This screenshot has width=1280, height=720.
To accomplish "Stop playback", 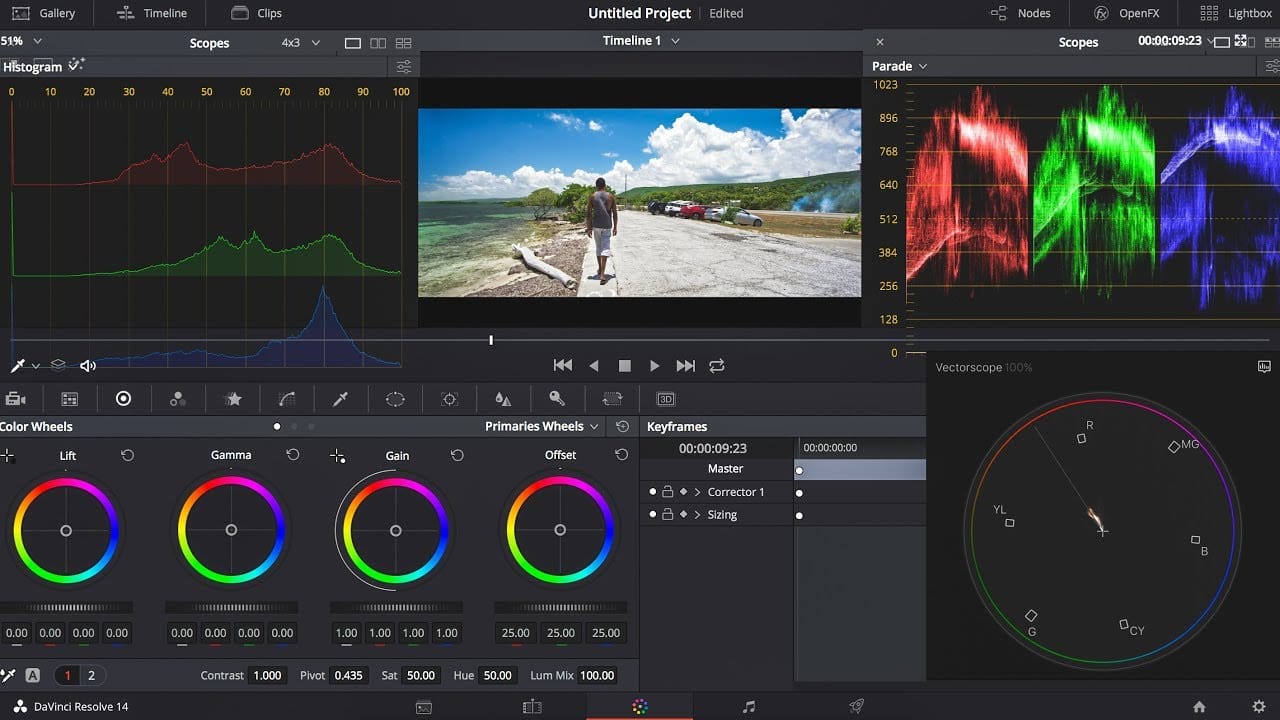I will (x=625, y=366).
